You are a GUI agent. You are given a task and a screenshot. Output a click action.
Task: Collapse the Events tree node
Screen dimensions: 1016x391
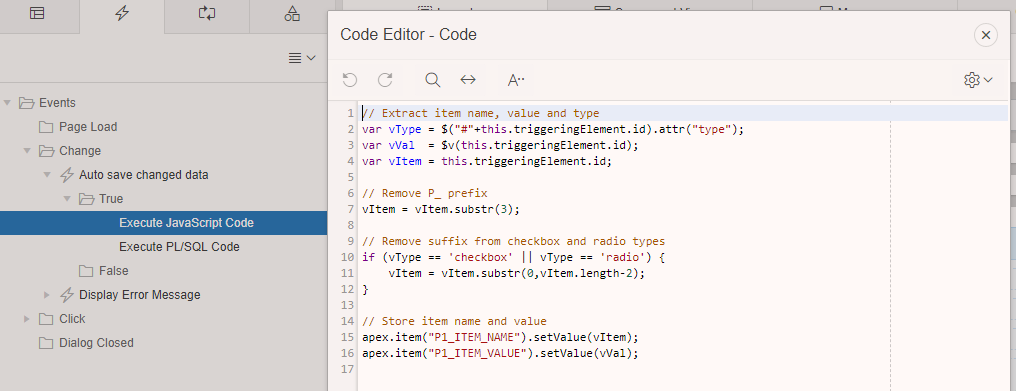point(8,102)
